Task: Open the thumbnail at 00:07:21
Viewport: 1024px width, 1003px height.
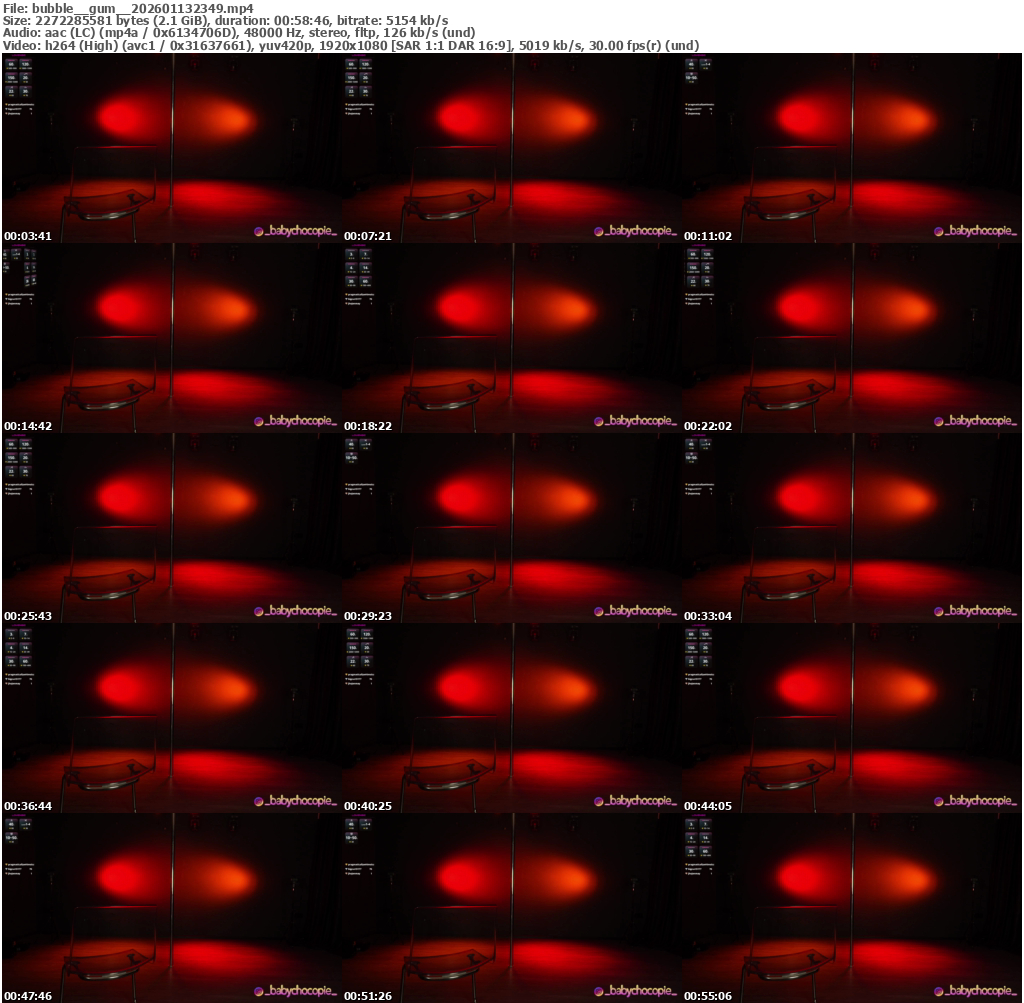Action: 511,148
